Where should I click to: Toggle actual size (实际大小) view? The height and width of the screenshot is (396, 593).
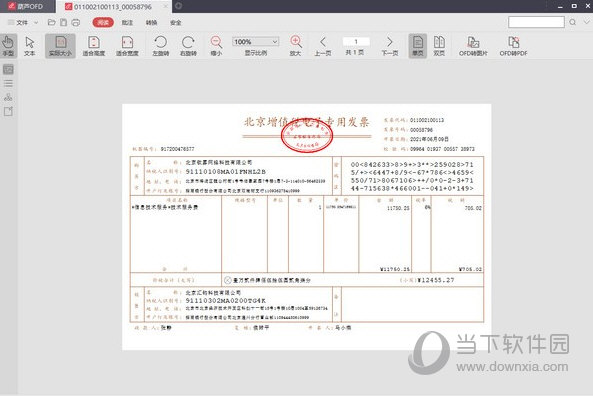click(x=60, y=46)
